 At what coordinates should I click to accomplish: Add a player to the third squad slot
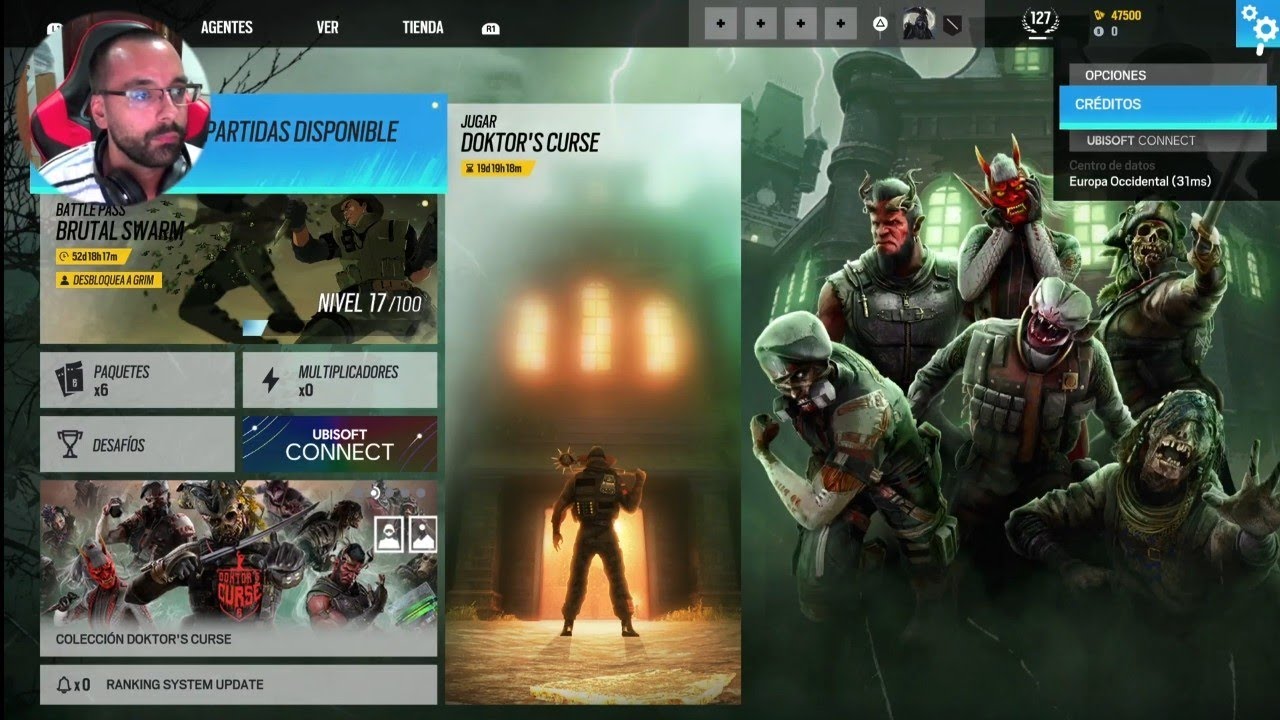point(801,23)
